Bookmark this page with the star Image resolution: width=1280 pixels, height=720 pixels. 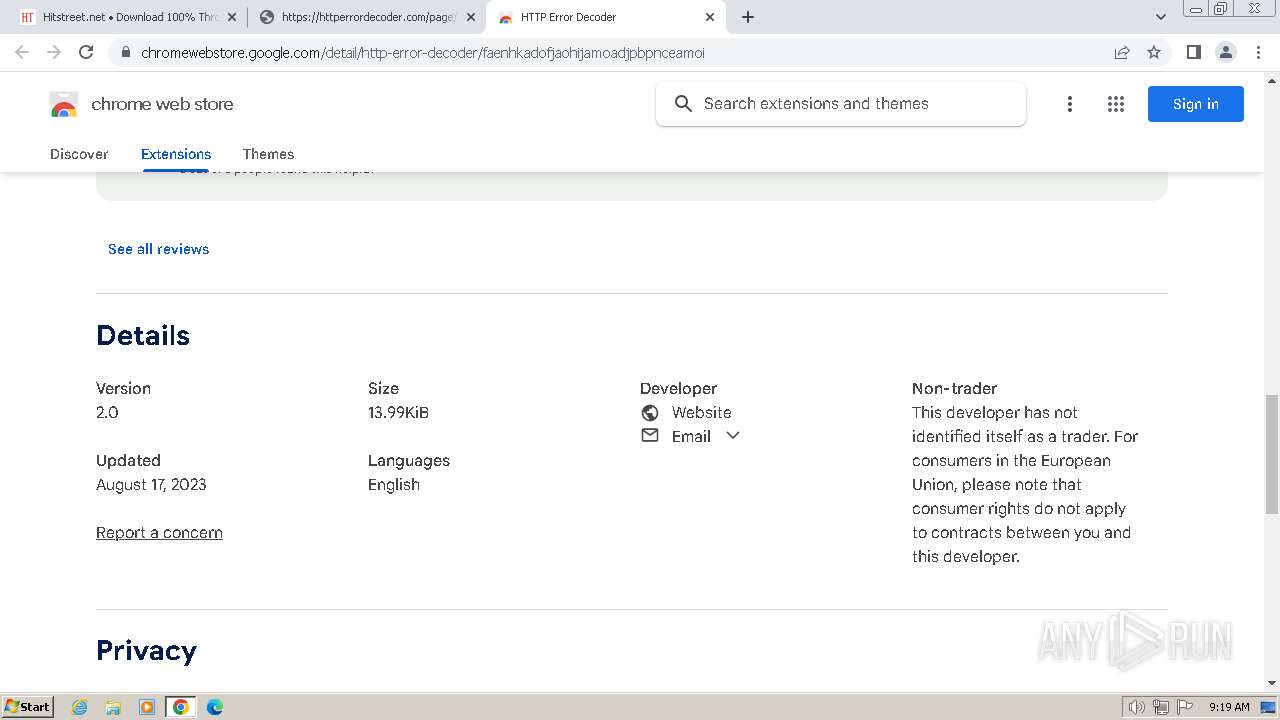tap(1154, 53)
